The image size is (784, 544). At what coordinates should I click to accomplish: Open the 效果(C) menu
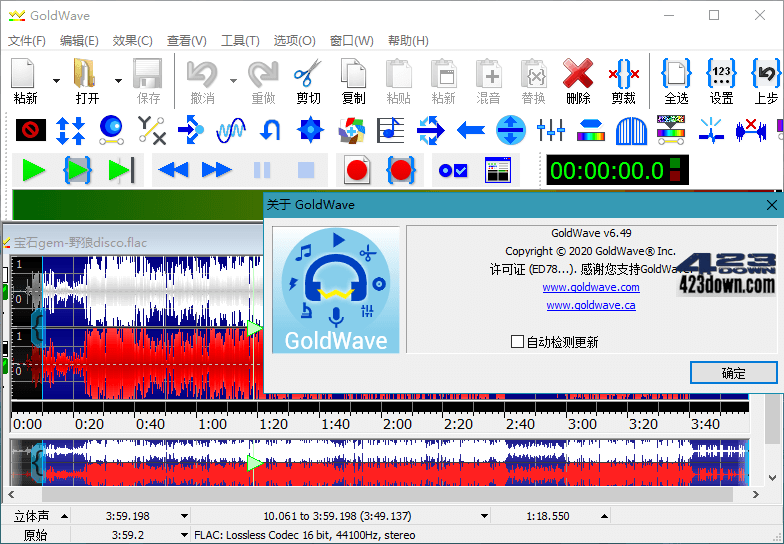[132, 40]
